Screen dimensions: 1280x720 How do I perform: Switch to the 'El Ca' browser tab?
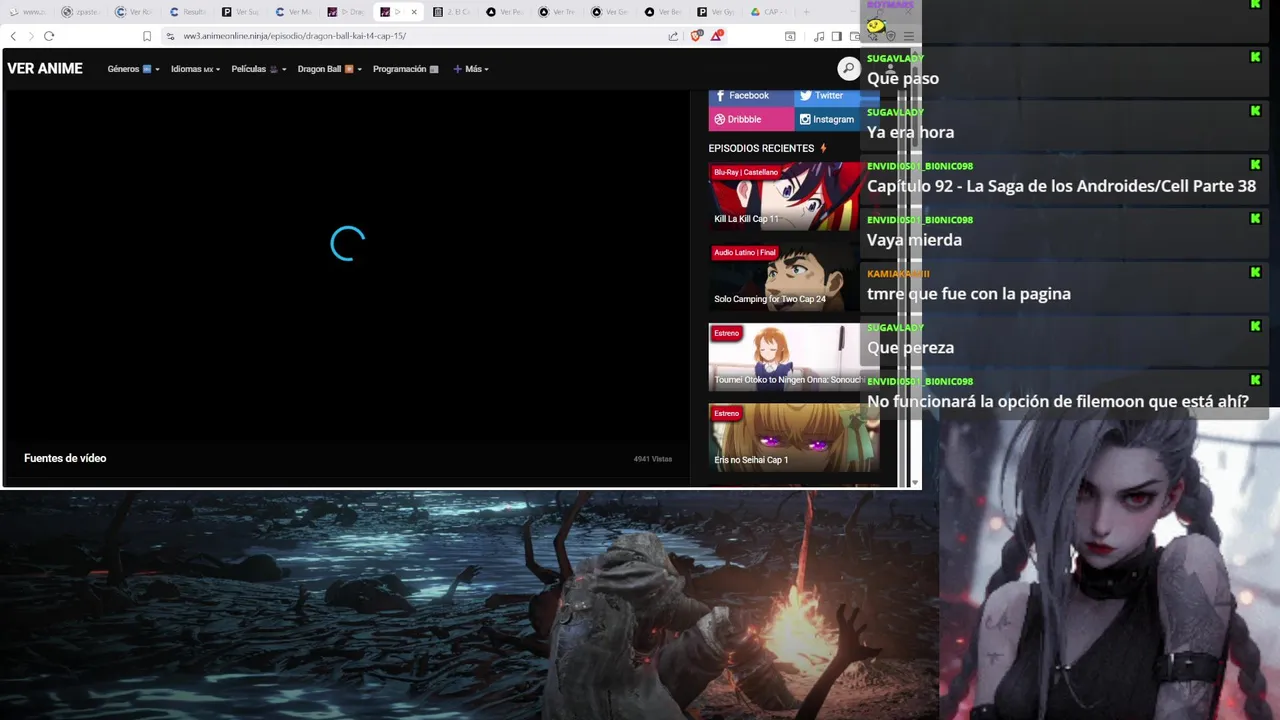tap(452, 12)
